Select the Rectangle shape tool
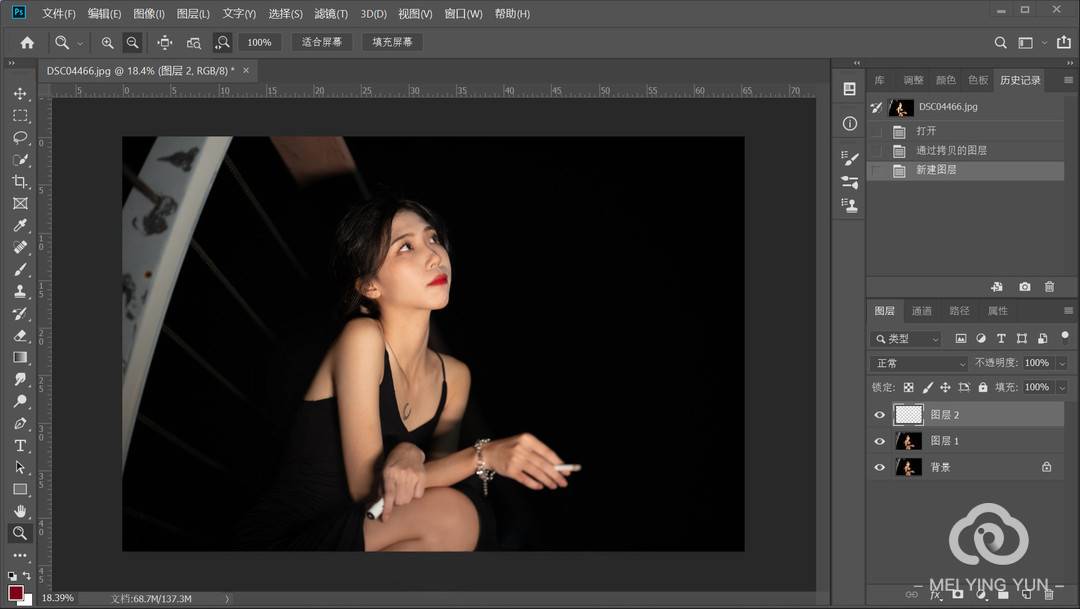Image resolution: width=1080 pixels, height=609 pixels. (x=20, y=489)
